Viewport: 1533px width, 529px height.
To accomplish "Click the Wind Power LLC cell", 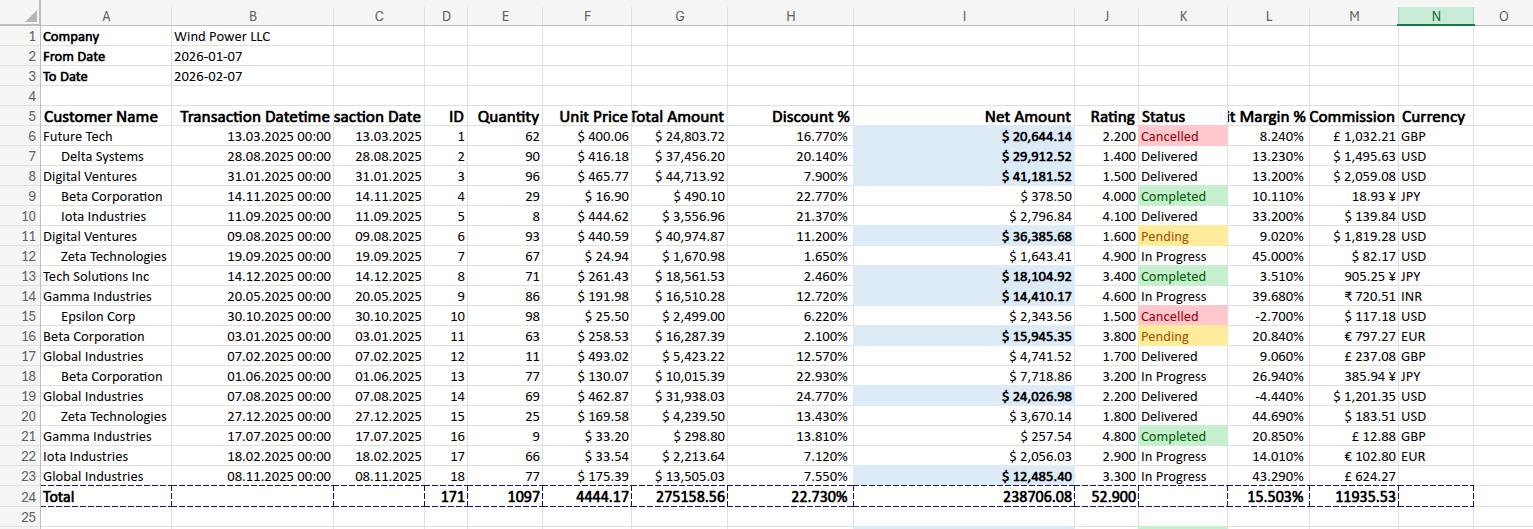I will pos(222,37).
